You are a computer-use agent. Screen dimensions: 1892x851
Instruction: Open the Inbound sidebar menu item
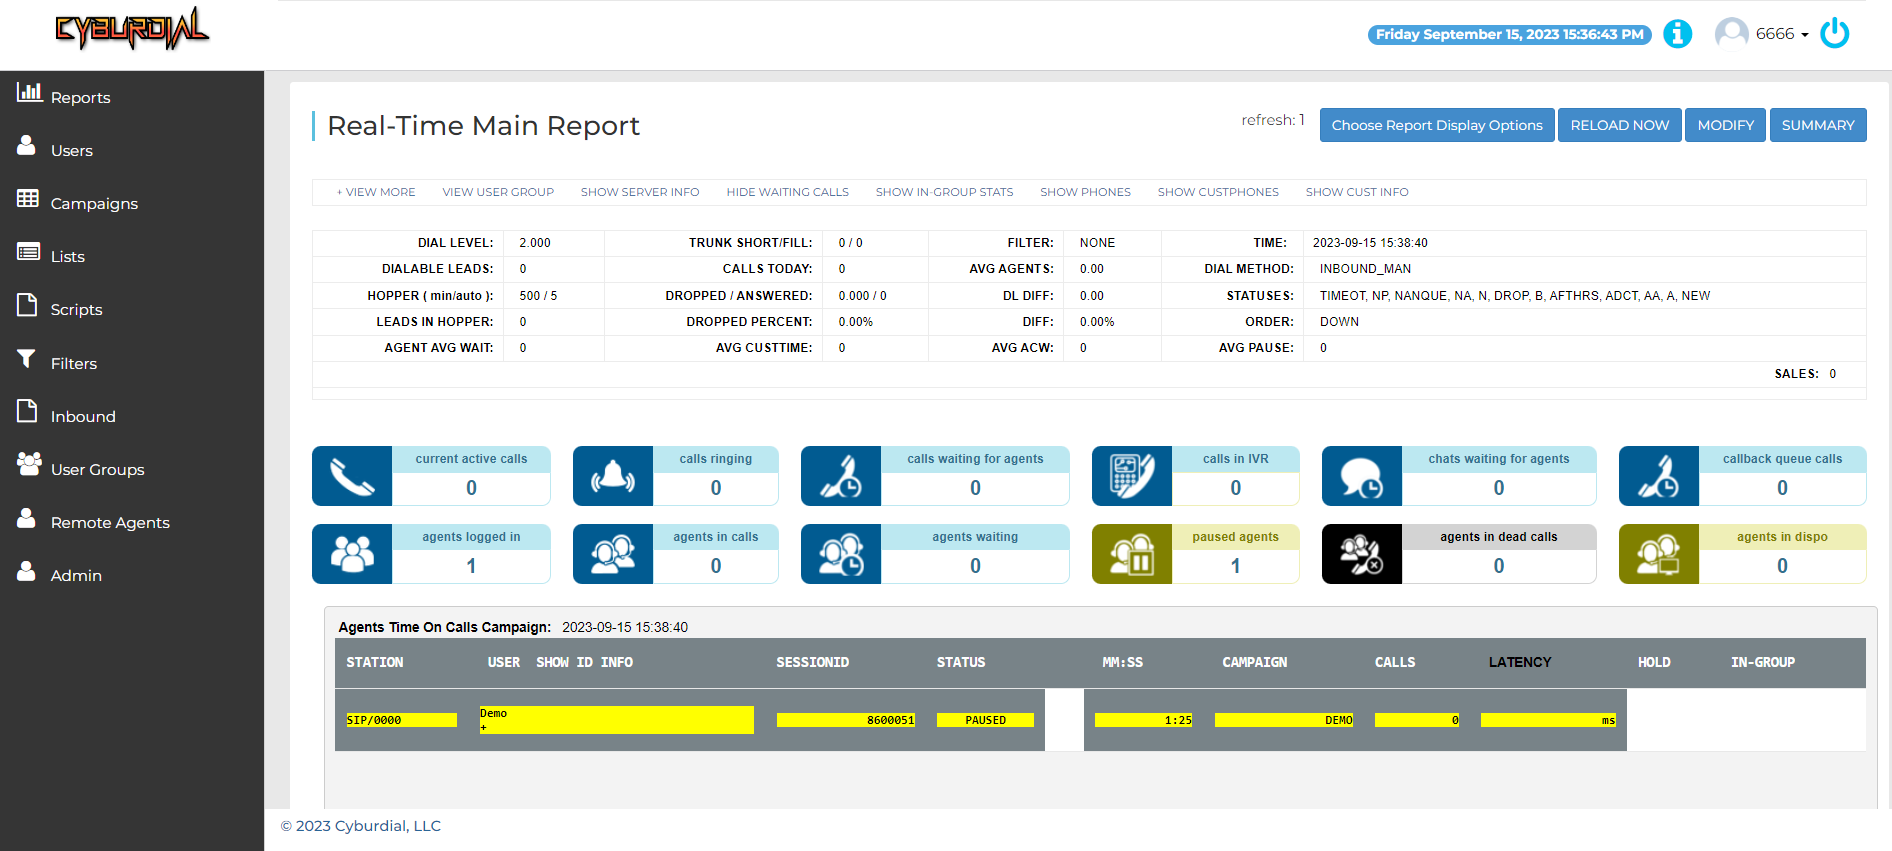pyautogui.click(x=83, y=416)
